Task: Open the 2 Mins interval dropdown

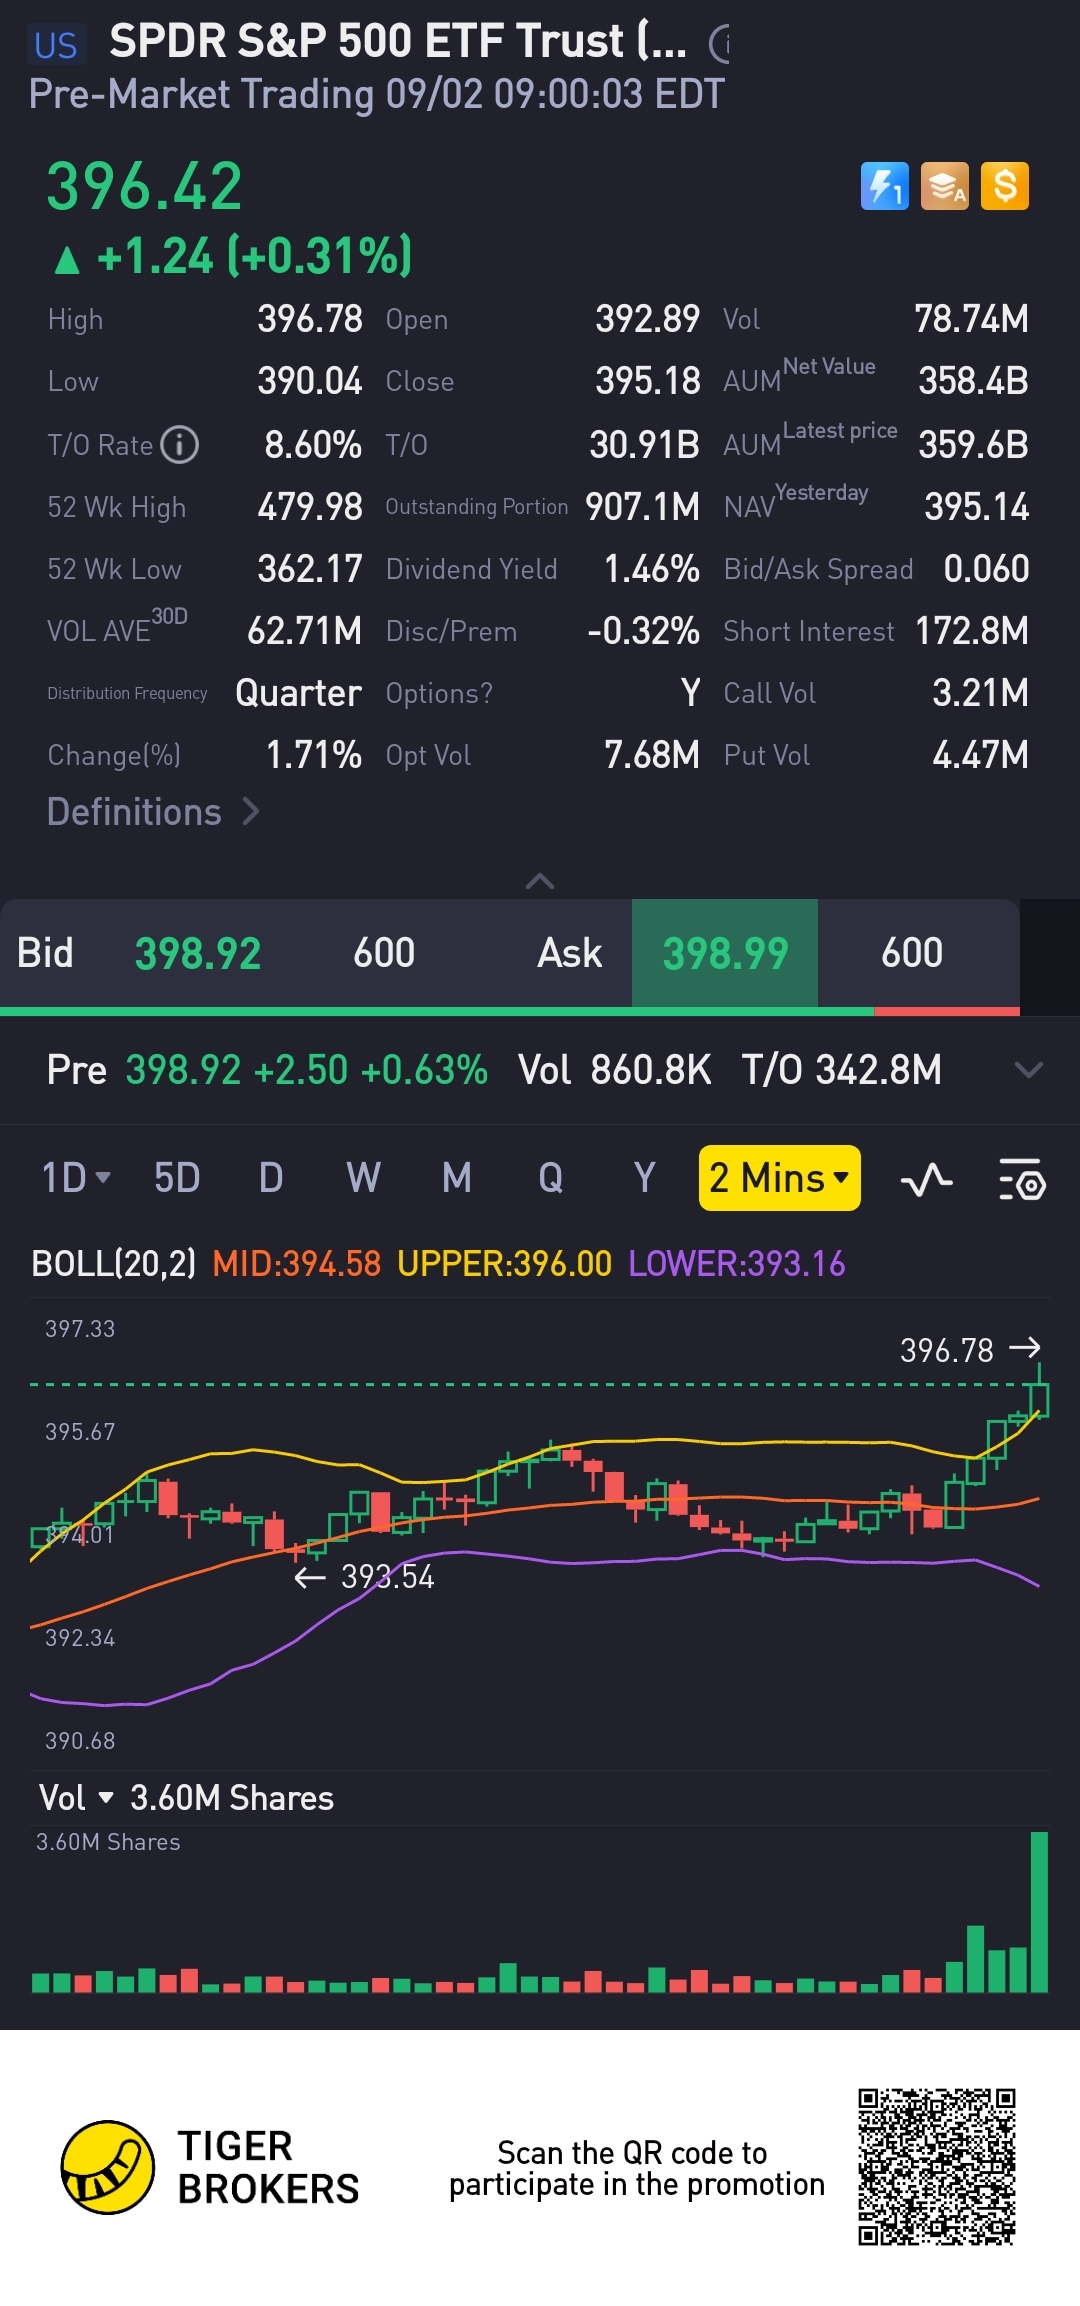Action: (780, 1178)
